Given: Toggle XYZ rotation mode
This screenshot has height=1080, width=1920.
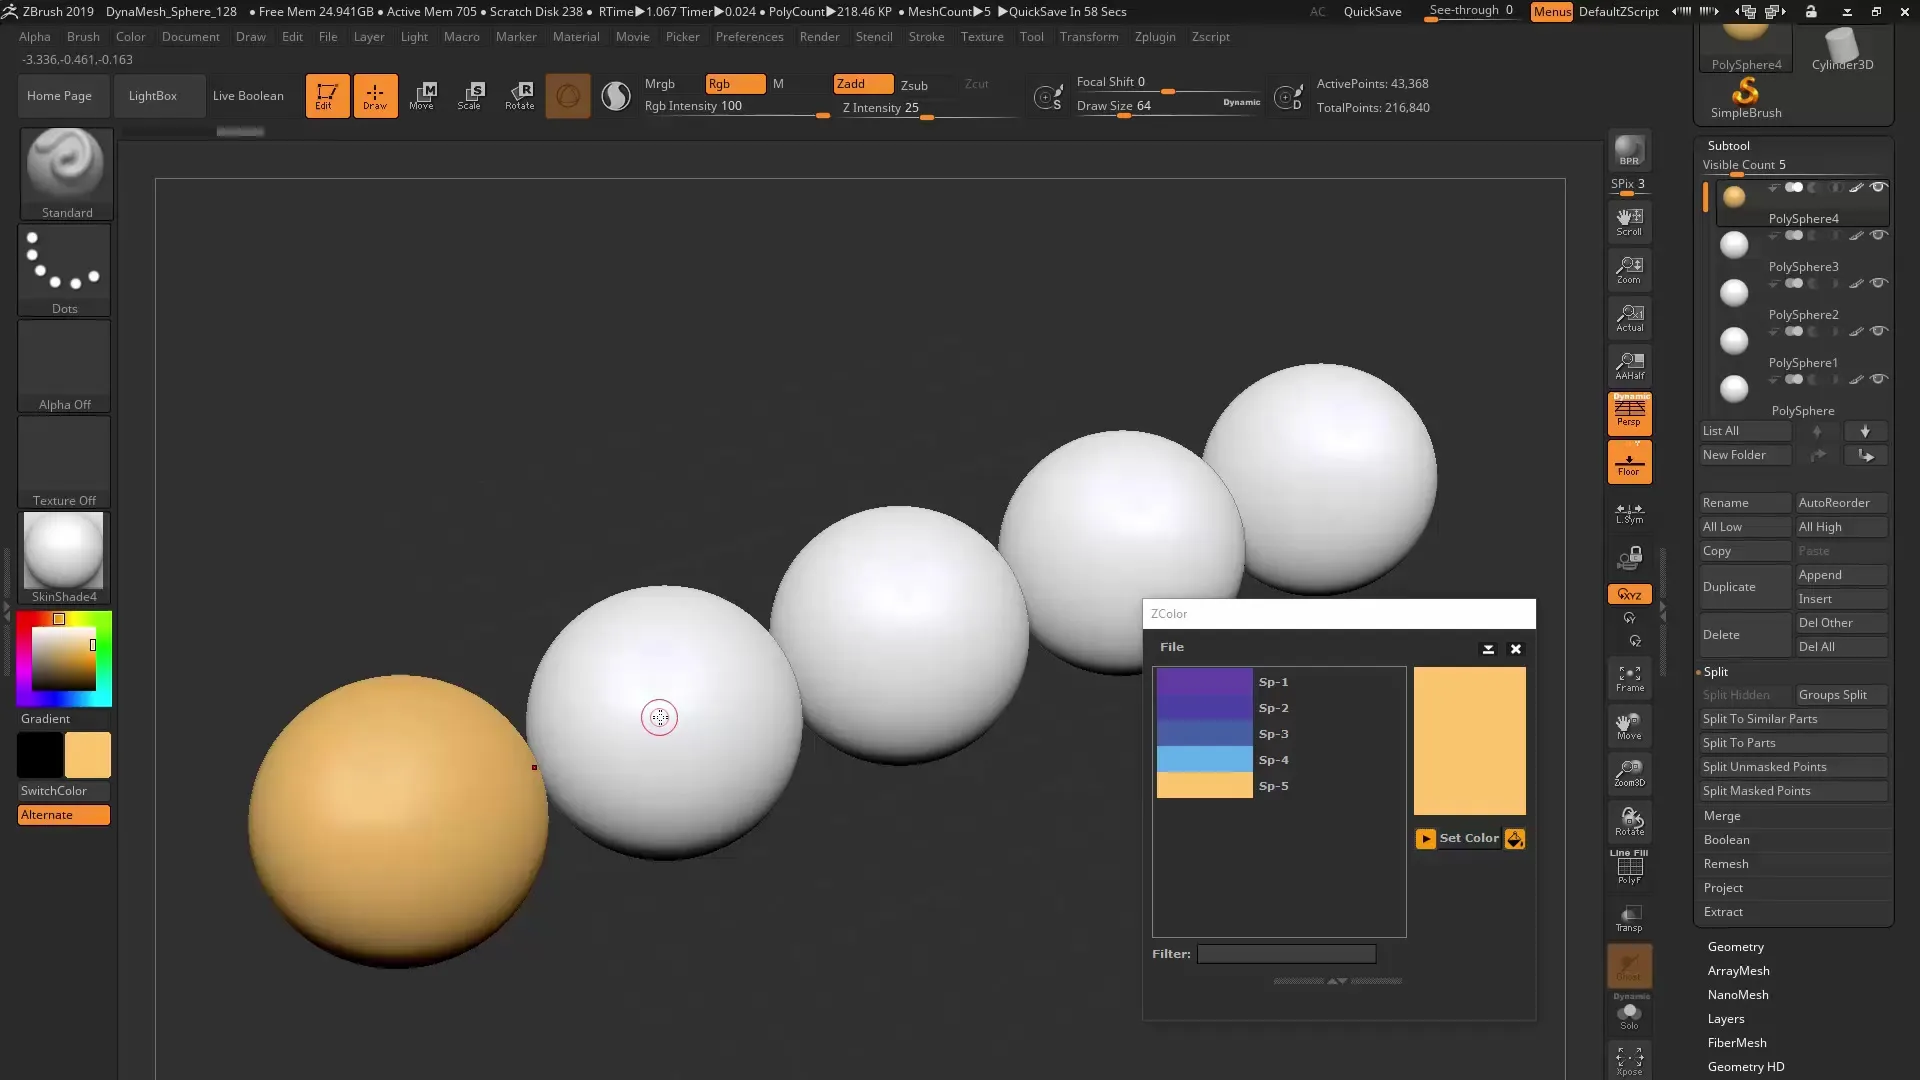Looking at the screenshot, I should 1629,594.
